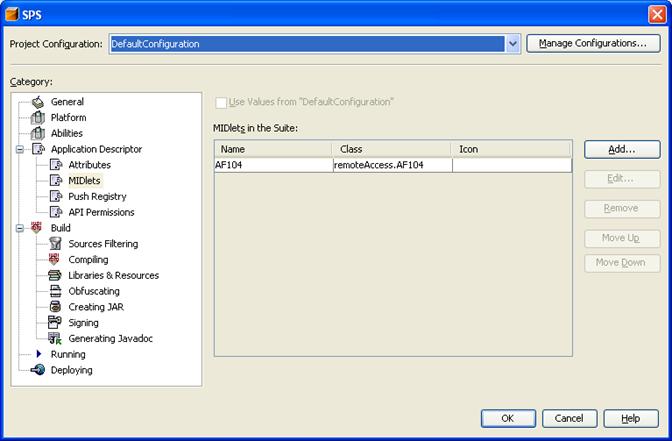Click the Add... button

[x=622, y=149]
